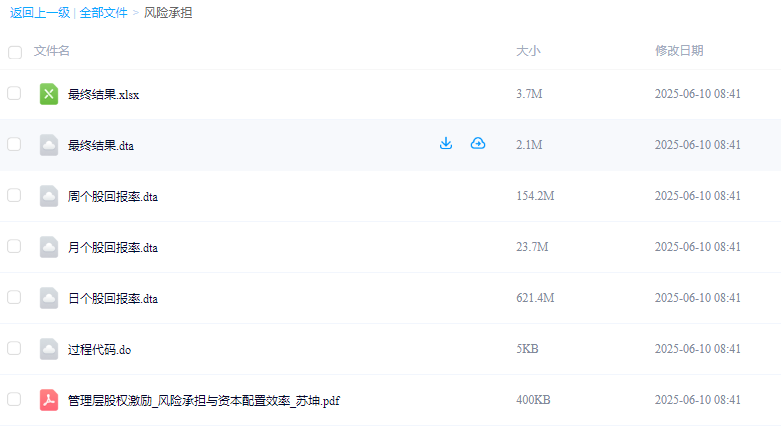Check the box for 最终结果.xlsx
This screenshot has height=428, width=781.
[x=14, y=93]
